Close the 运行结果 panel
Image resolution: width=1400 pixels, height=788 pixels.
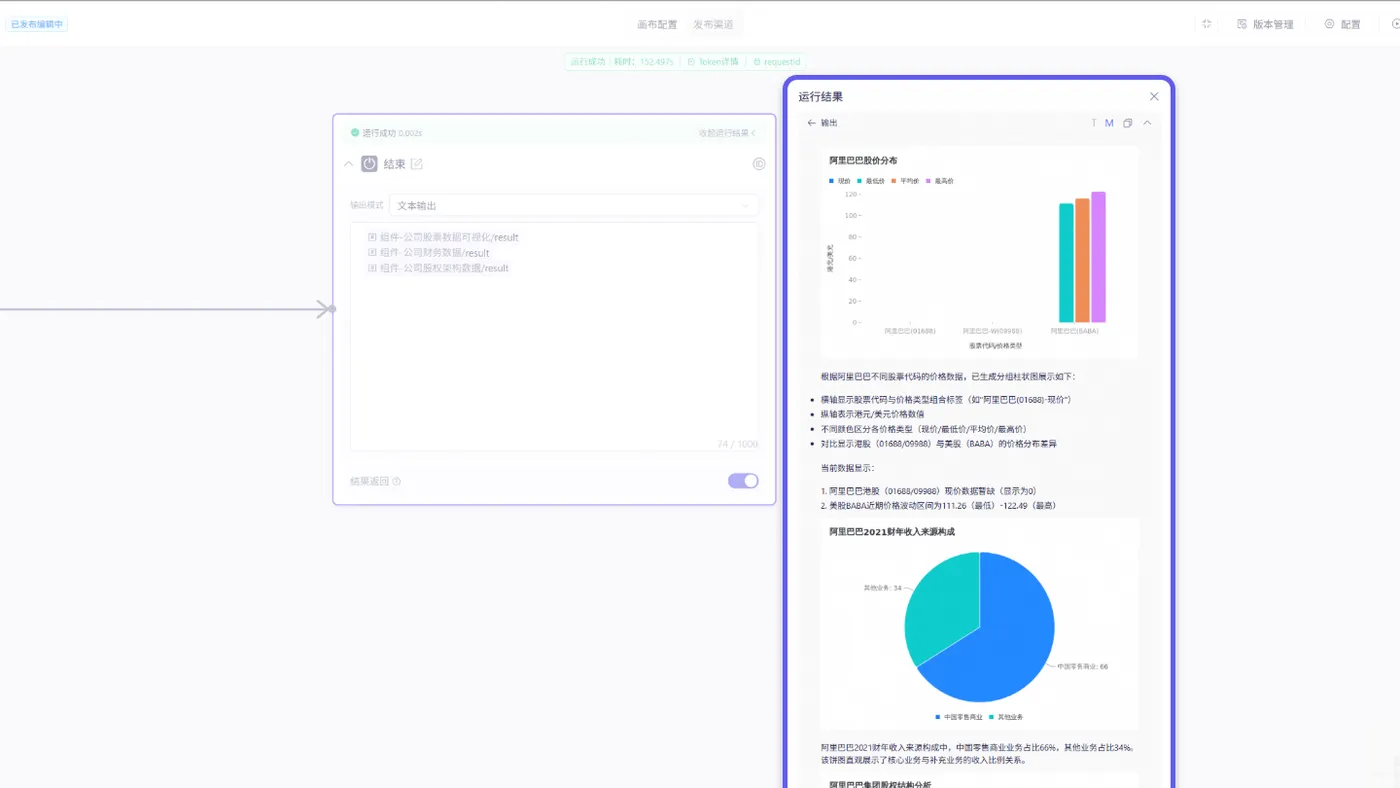tap(1154, 97)
